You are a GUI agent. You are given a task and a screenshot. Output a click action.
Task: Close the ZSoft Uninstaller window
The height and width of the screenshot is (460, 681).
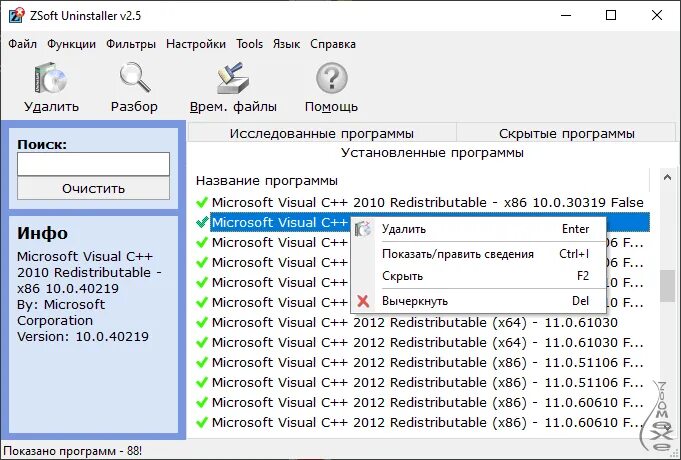click(x=657, y=15)
